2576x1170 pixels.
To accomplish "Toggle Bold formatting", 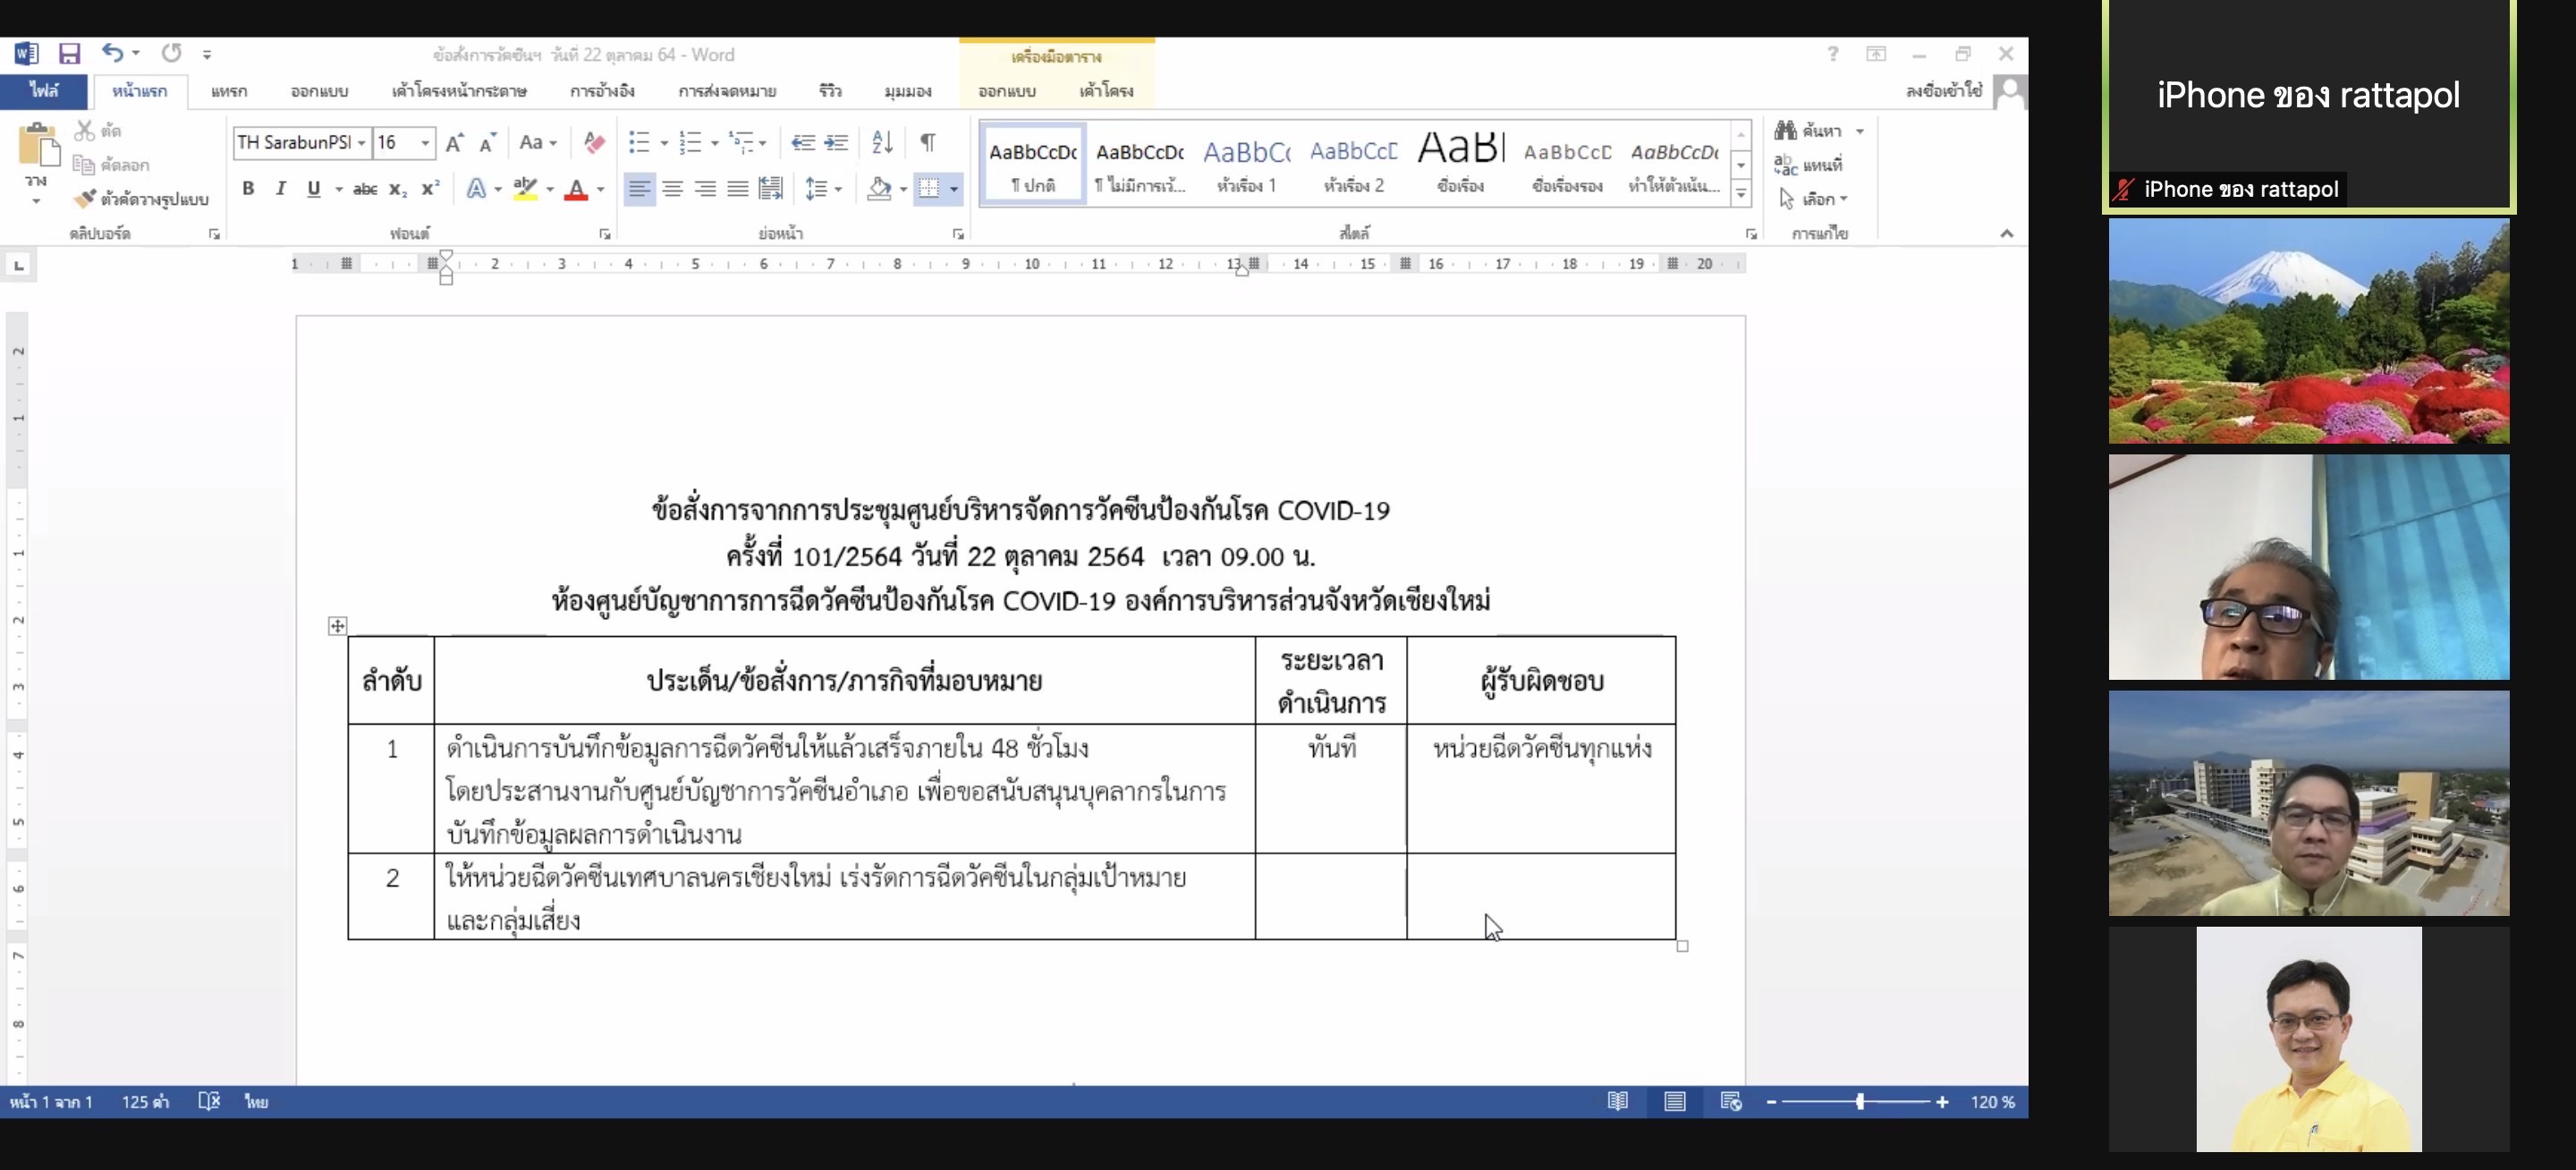I will click(248, 188).
